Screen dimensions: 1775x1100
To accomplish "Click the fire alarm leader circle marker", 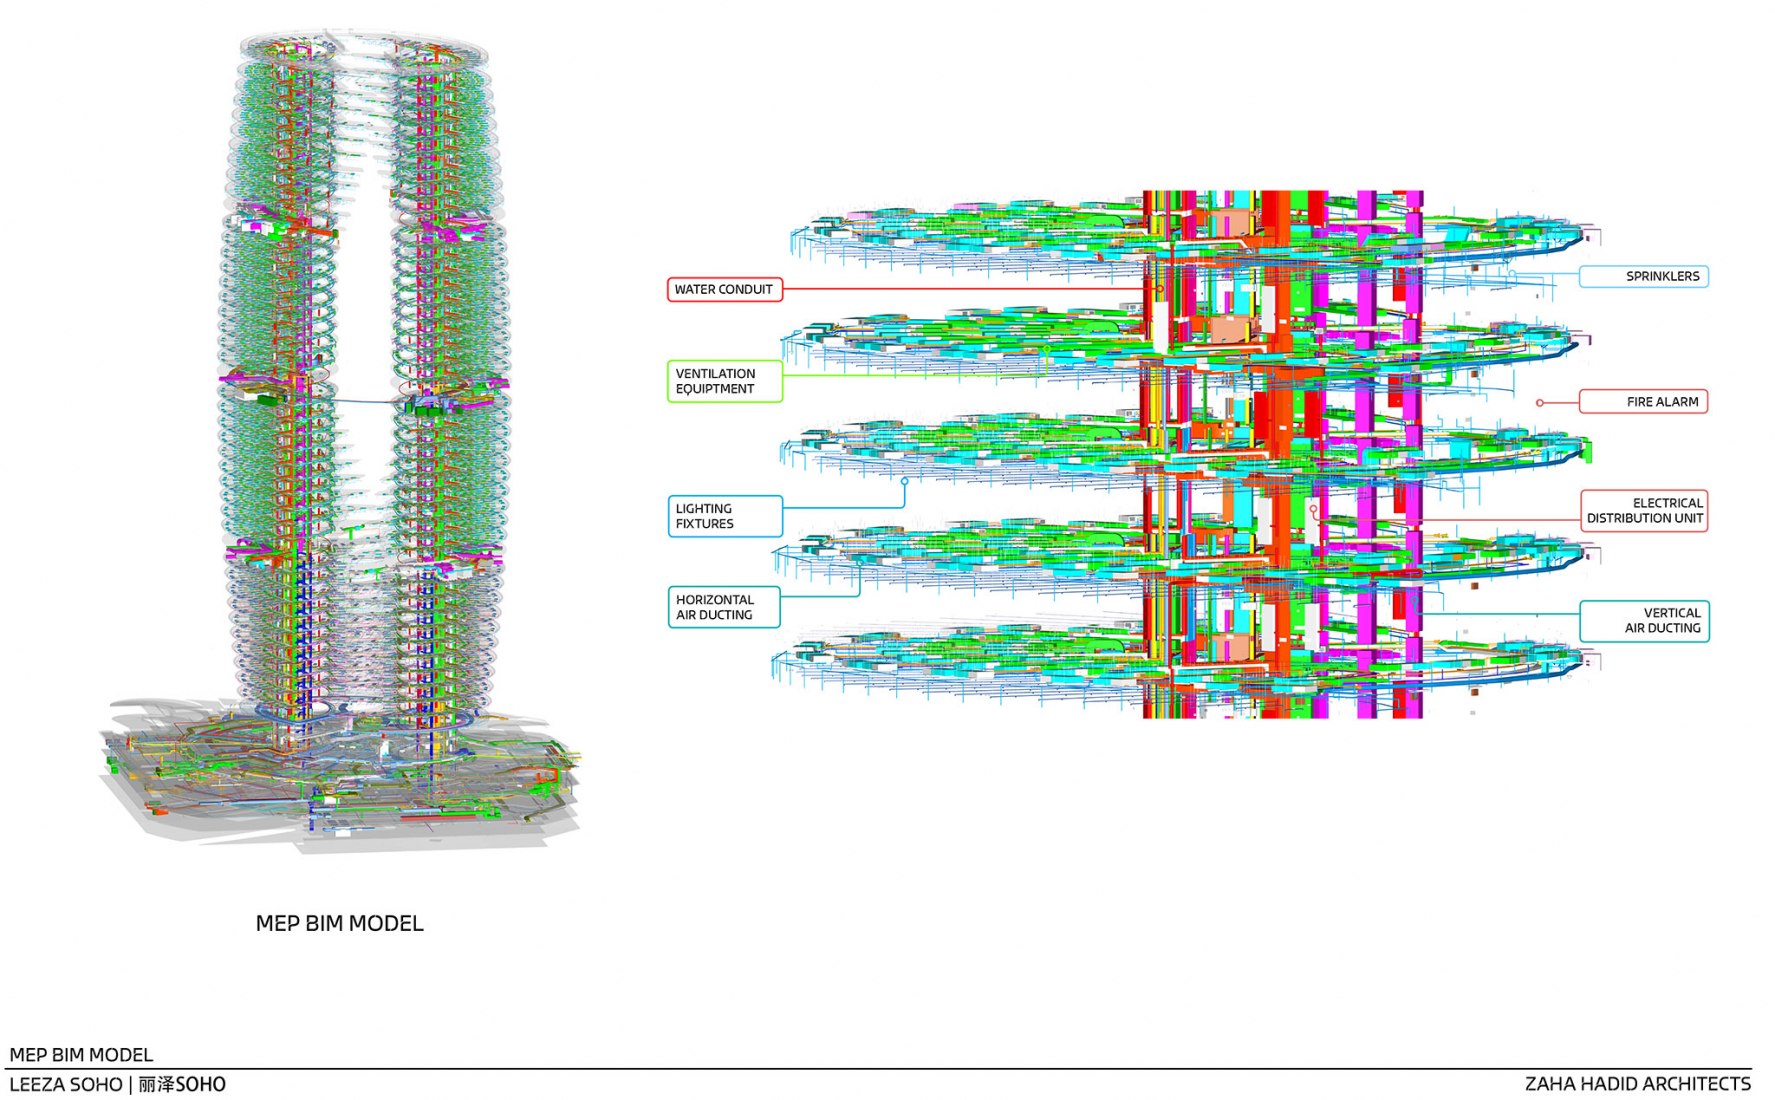I will coord(1540,403).
